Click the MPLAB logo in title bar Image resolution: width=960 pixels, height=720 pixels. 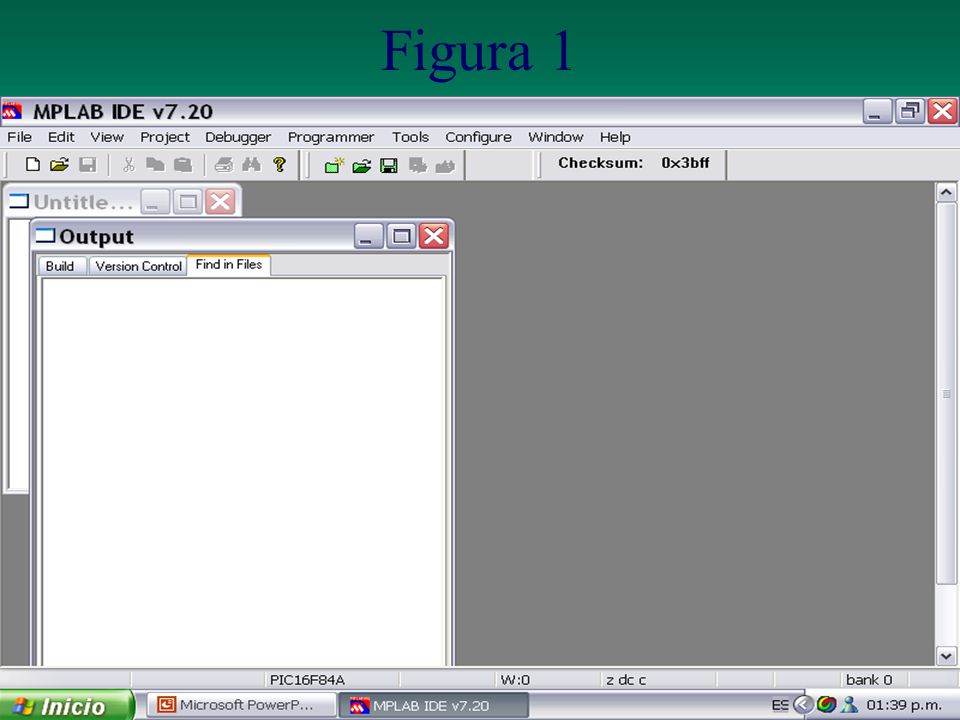pos(12,111)
